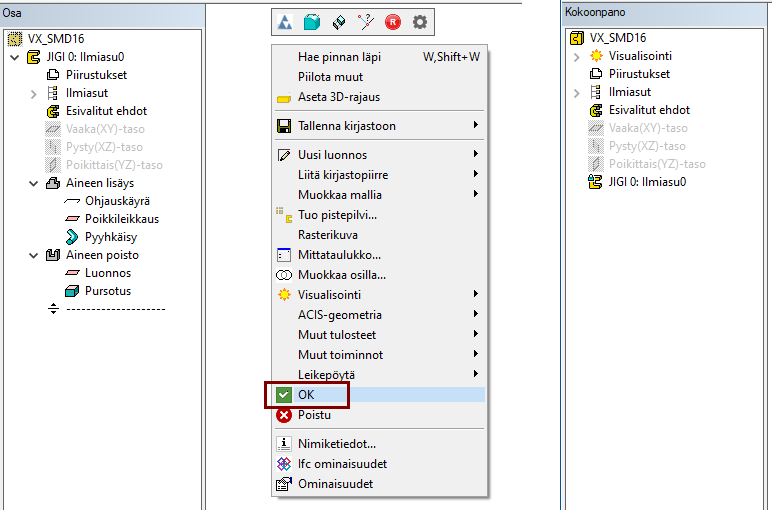Image resolution: width=772 pixels, height=510 pixels.
Task: Click the history end marker icon in Osa tree
Action: (x=53, y=309)
